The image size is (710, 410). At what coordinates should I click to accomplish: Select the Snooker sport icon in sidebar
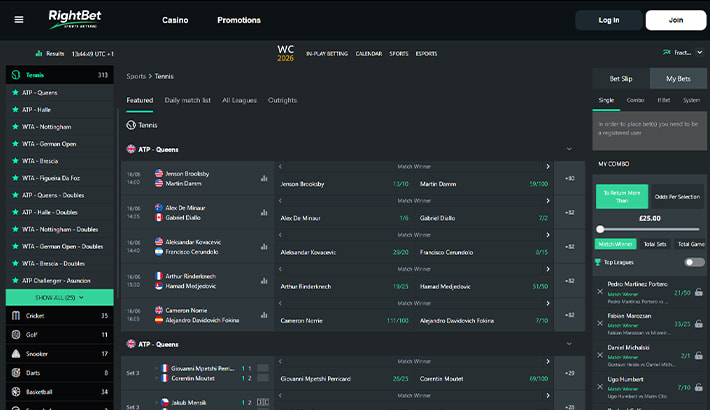tap(16, 354)
